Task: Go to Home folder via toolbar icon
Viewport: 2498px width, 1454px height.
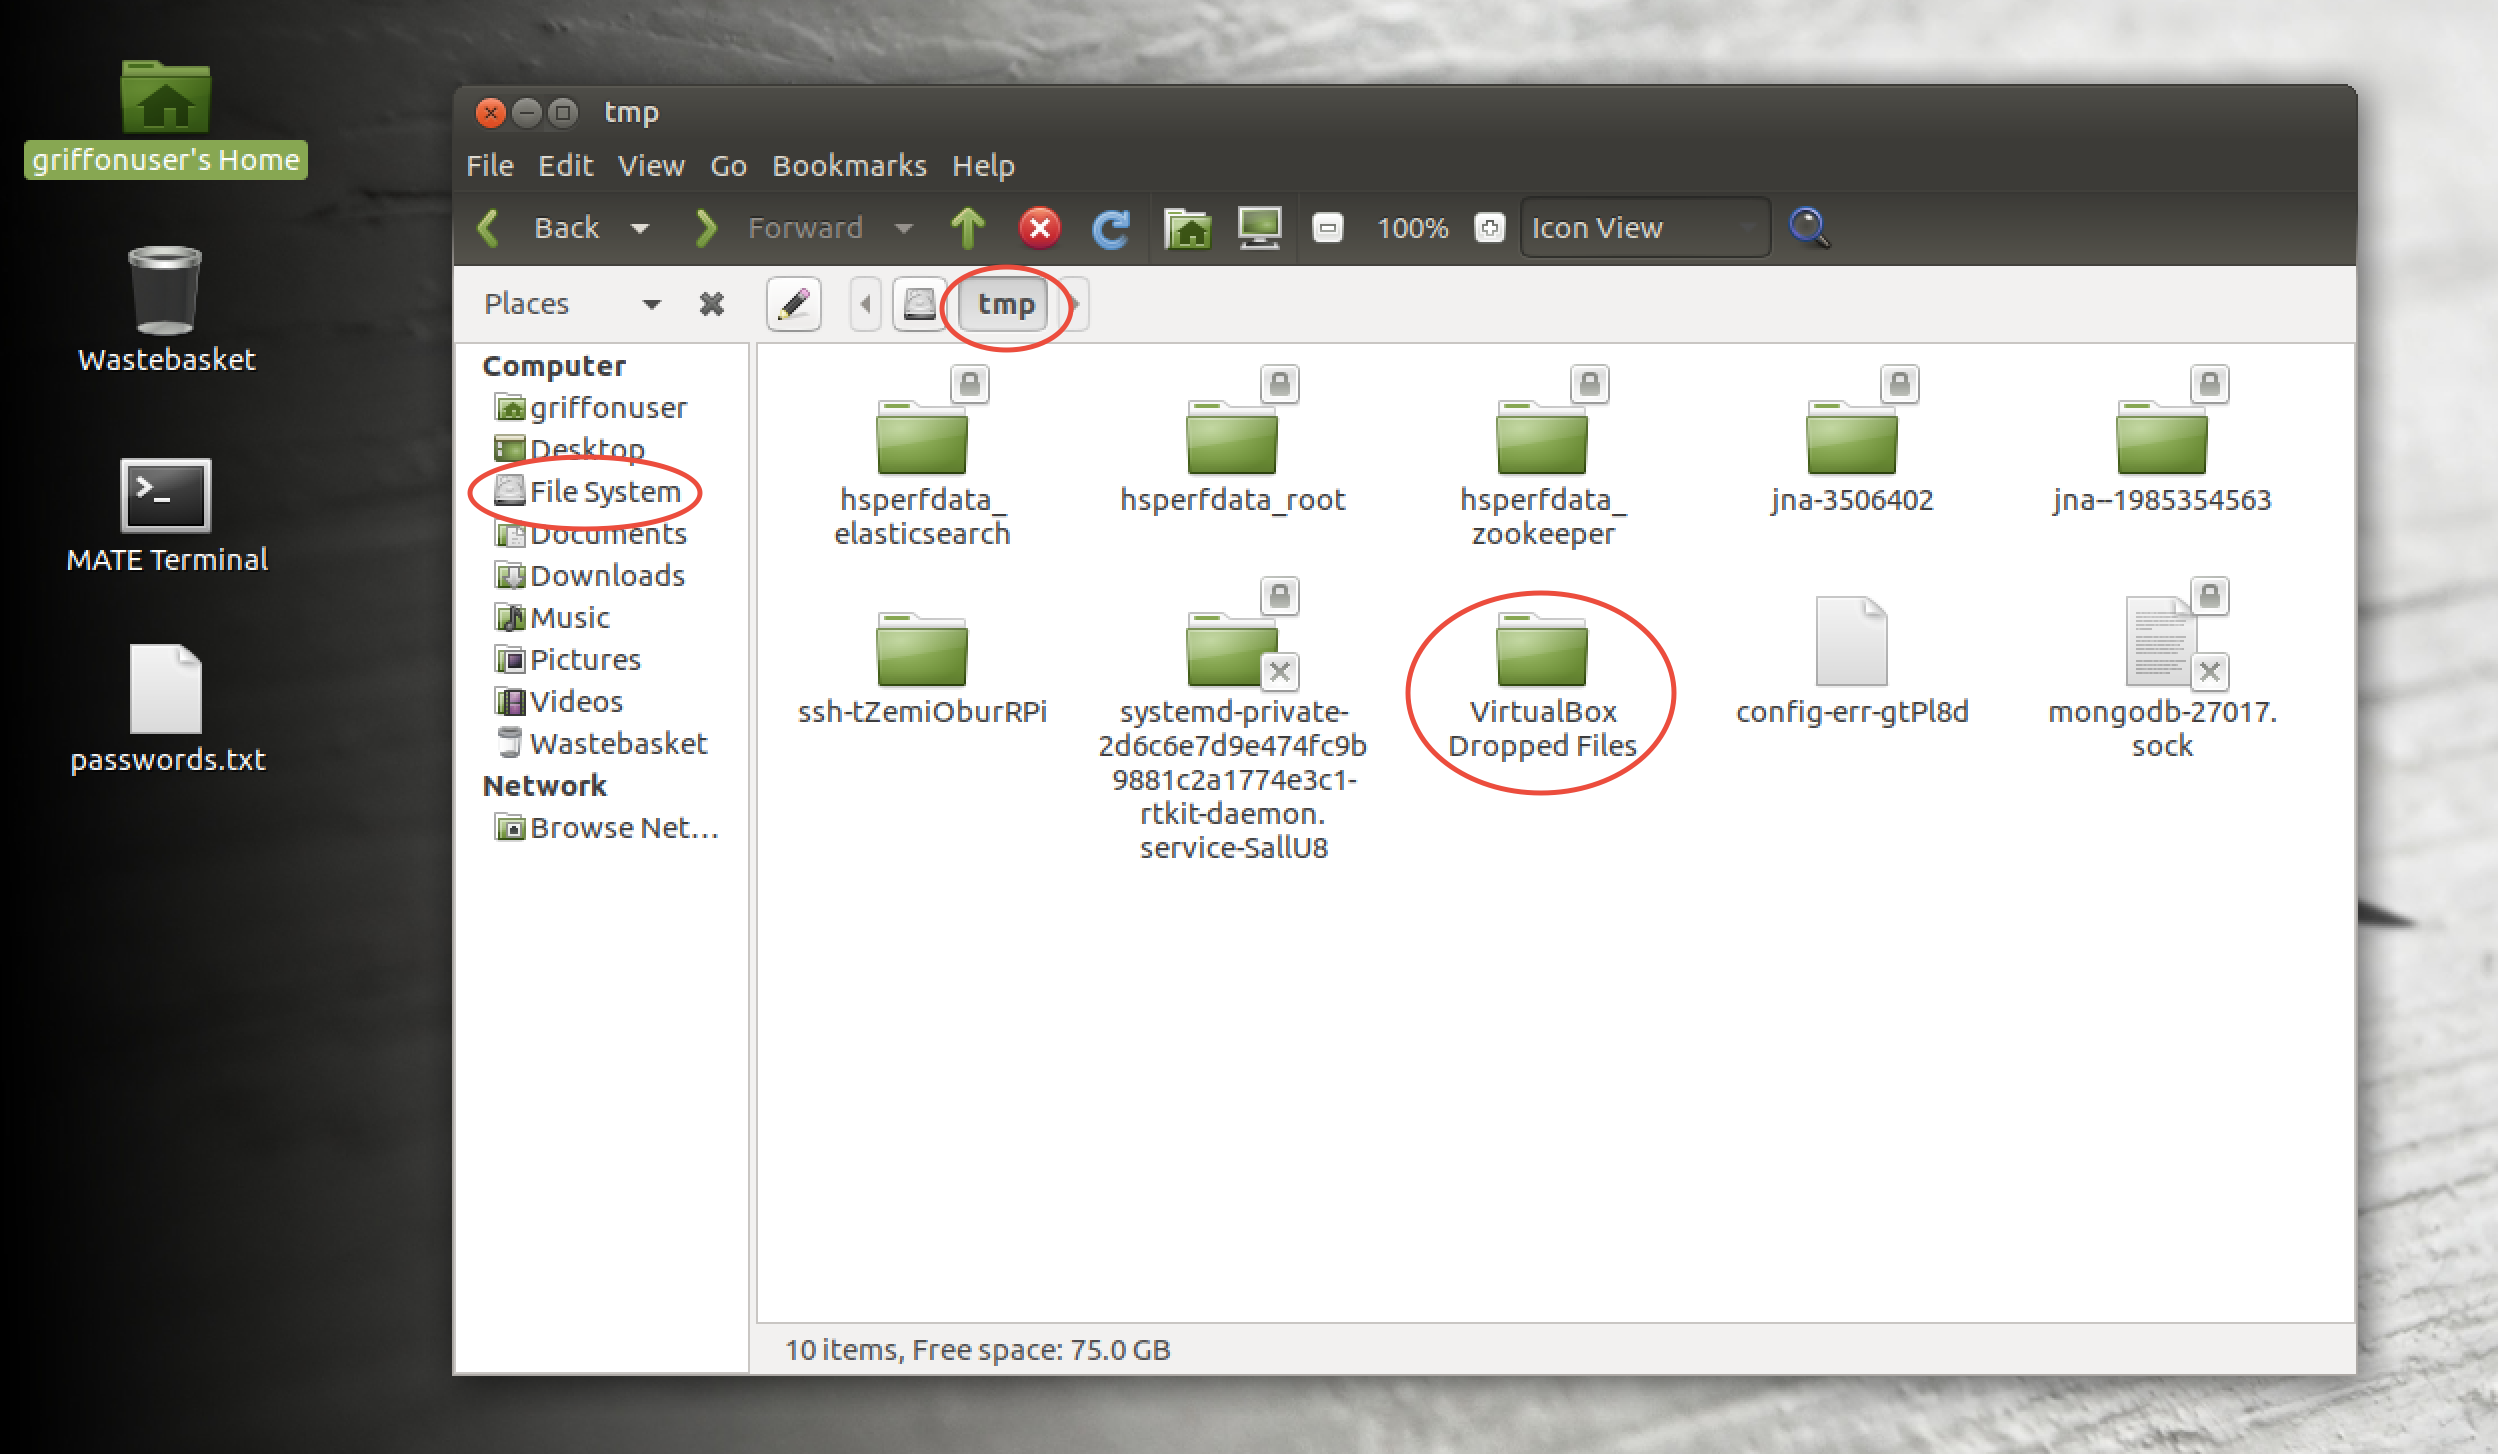Action: click(1187, 228)
